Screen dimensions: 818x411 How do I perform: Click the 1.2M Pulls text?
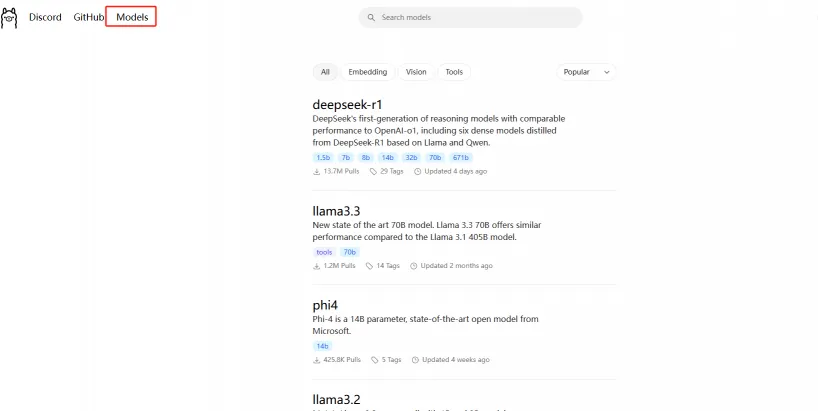pos(340,265)
